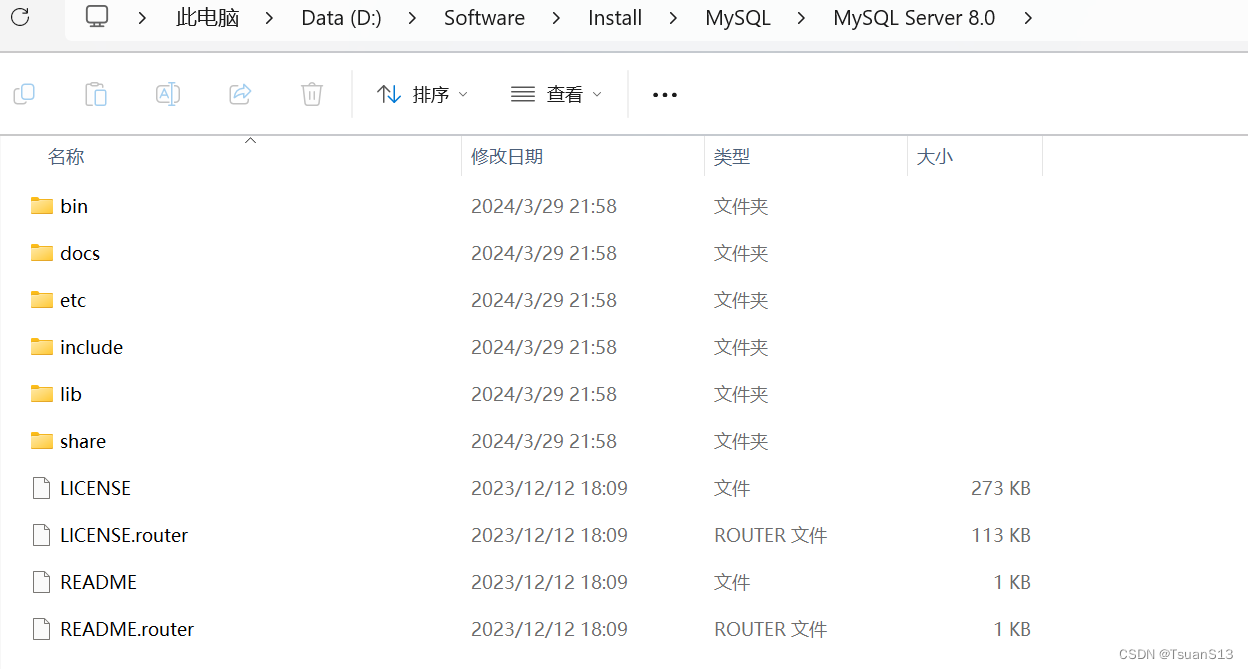Click the Paste clipboard icon in toolbar
This screenshot has height=669, width=1248.
[x=96, y=94]
